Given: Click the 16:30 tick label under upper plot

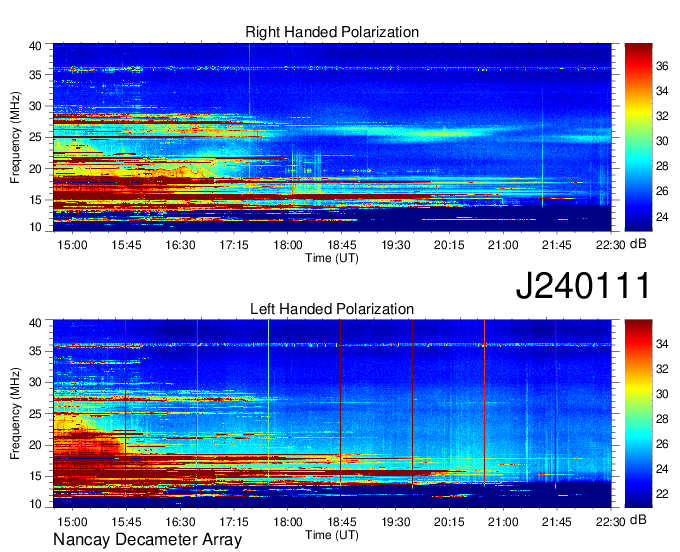Looking at the screenshot, I should (x=180, y=245).
